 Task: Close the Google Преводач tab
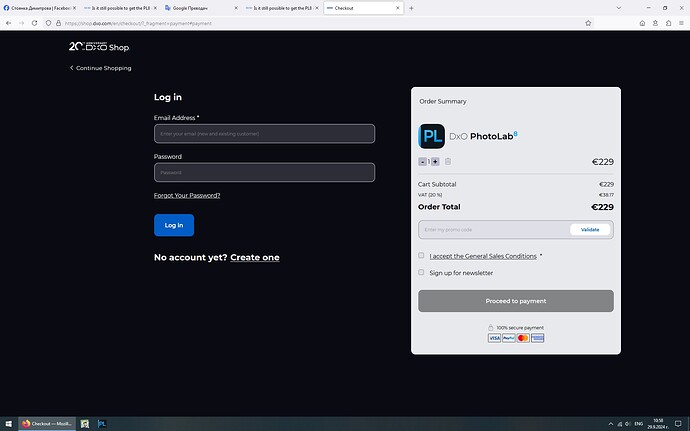[x=236, y=8]
